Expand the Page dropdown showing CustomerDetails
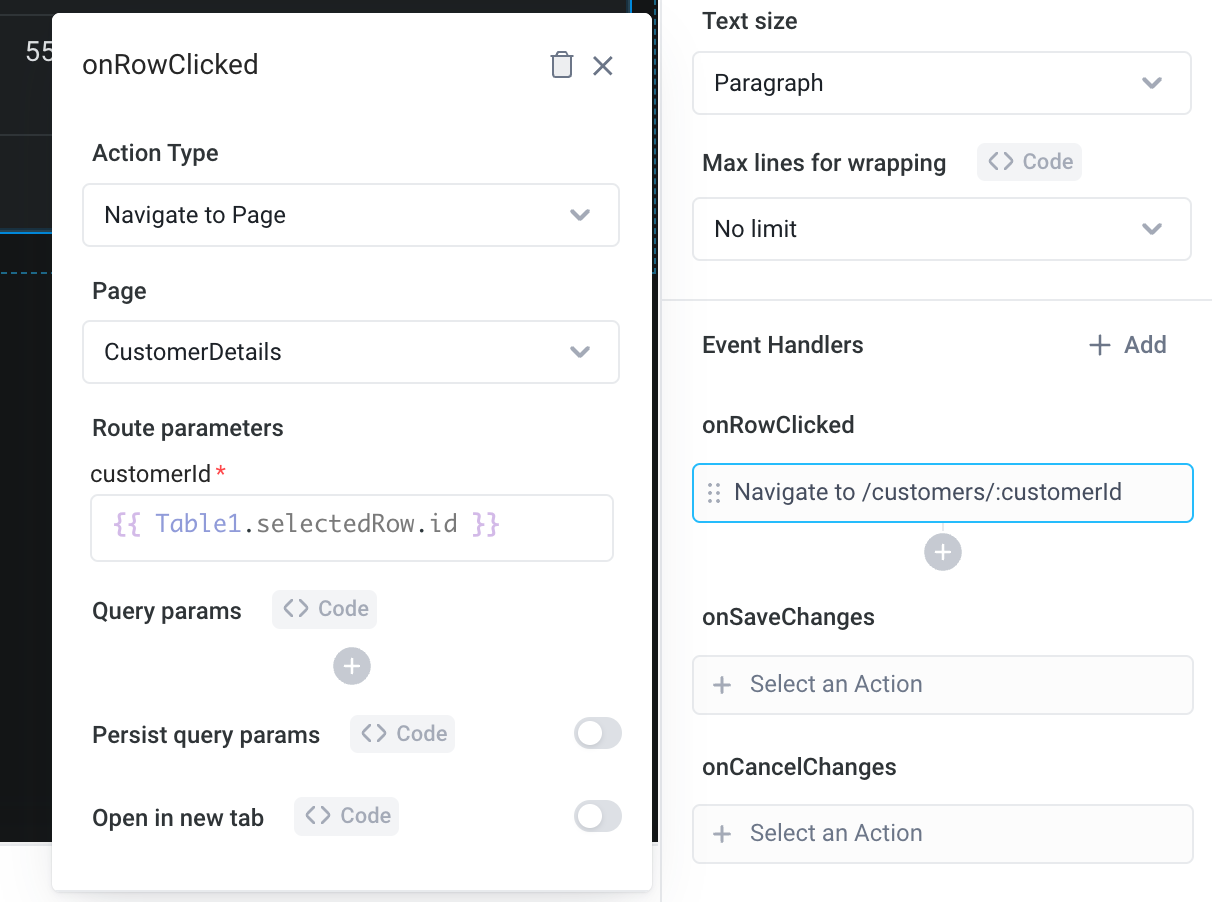Screen dimensions: 1212x902 351,352
